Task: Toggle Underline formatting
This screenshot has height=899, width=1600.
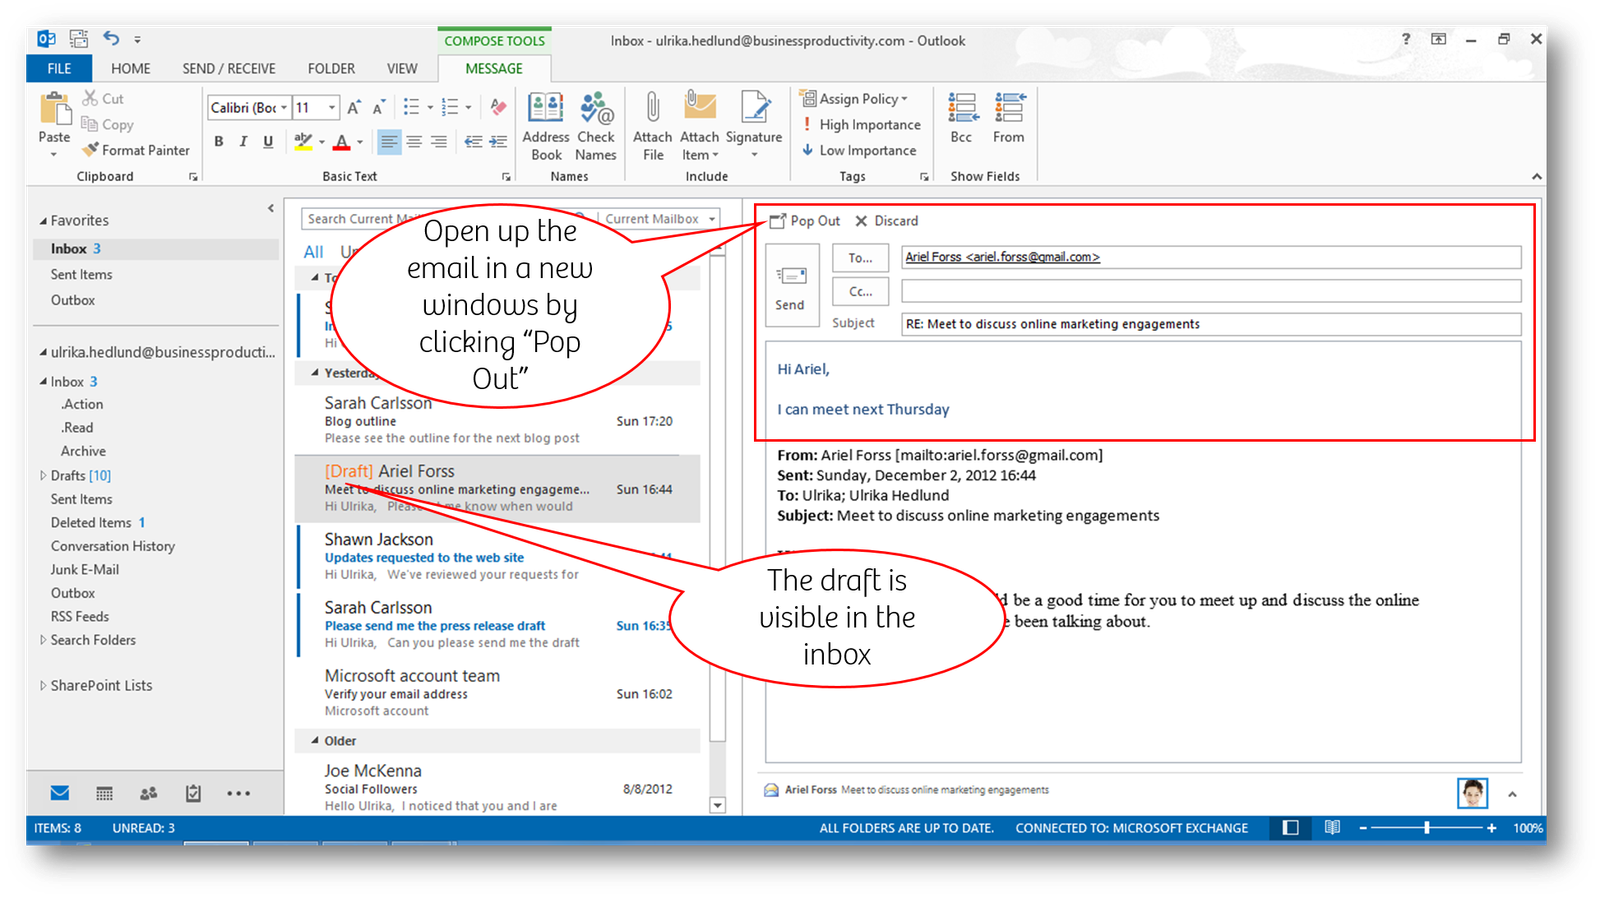Action: (x=268, y=142)
